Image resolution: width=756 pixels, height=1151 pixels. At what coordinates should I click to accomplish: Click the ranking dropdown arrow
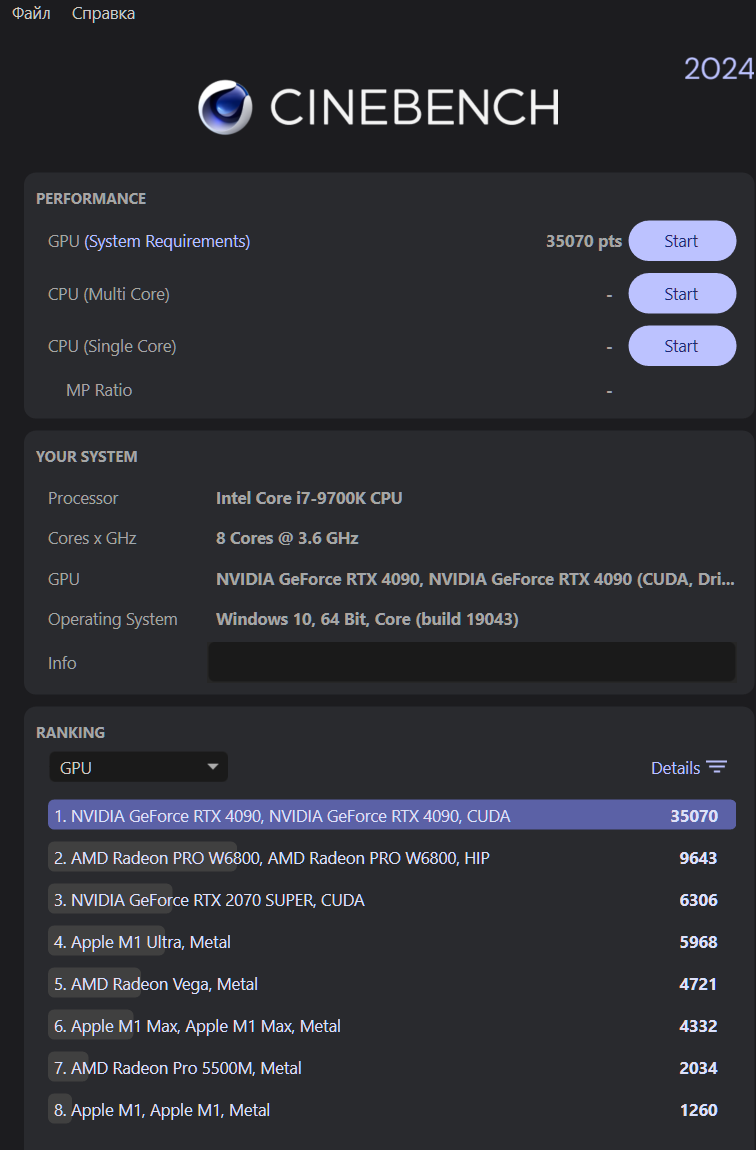pyautogui.click(x=212, y=767)
